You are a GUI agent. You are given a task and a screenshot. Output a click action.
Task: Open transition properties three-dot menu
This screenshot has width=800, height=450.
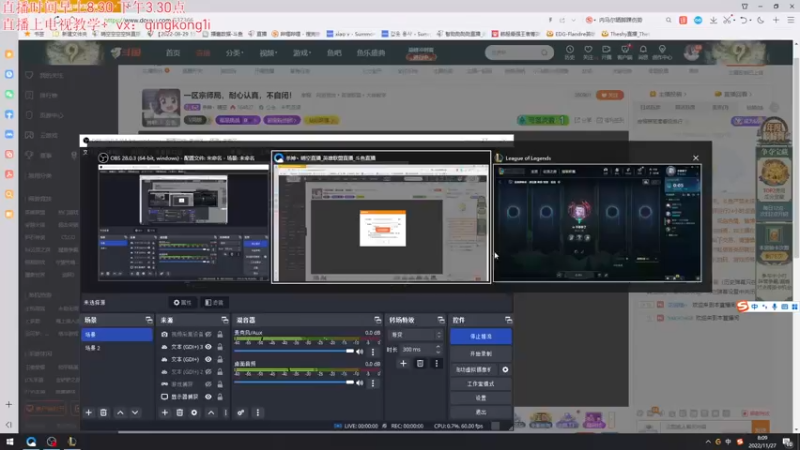click(436, 363)
